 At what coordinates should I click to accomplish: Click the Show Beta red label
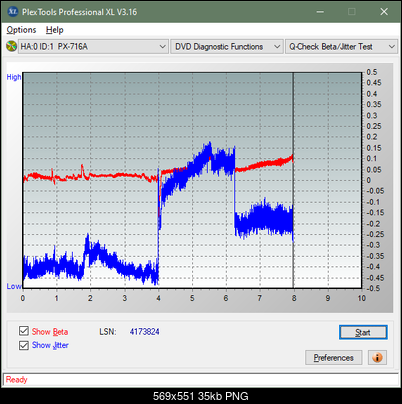pyautogui.click(x=50, y=332)
